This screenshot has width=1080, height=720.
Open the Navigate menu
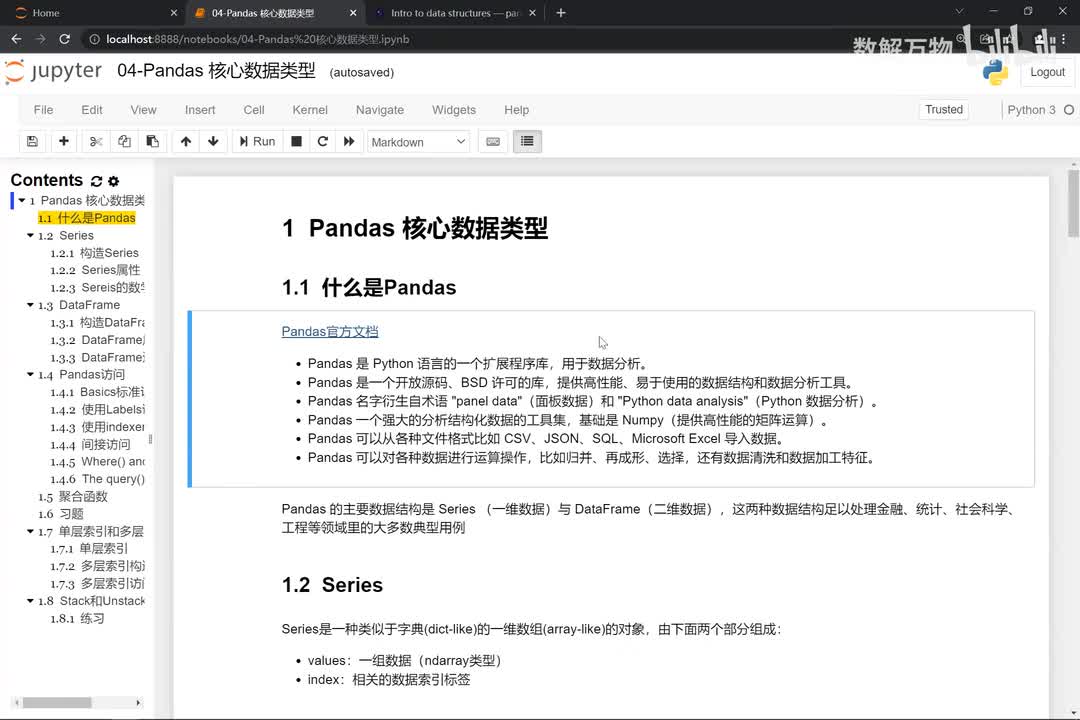pyautogui.click(x=380, y=110)
